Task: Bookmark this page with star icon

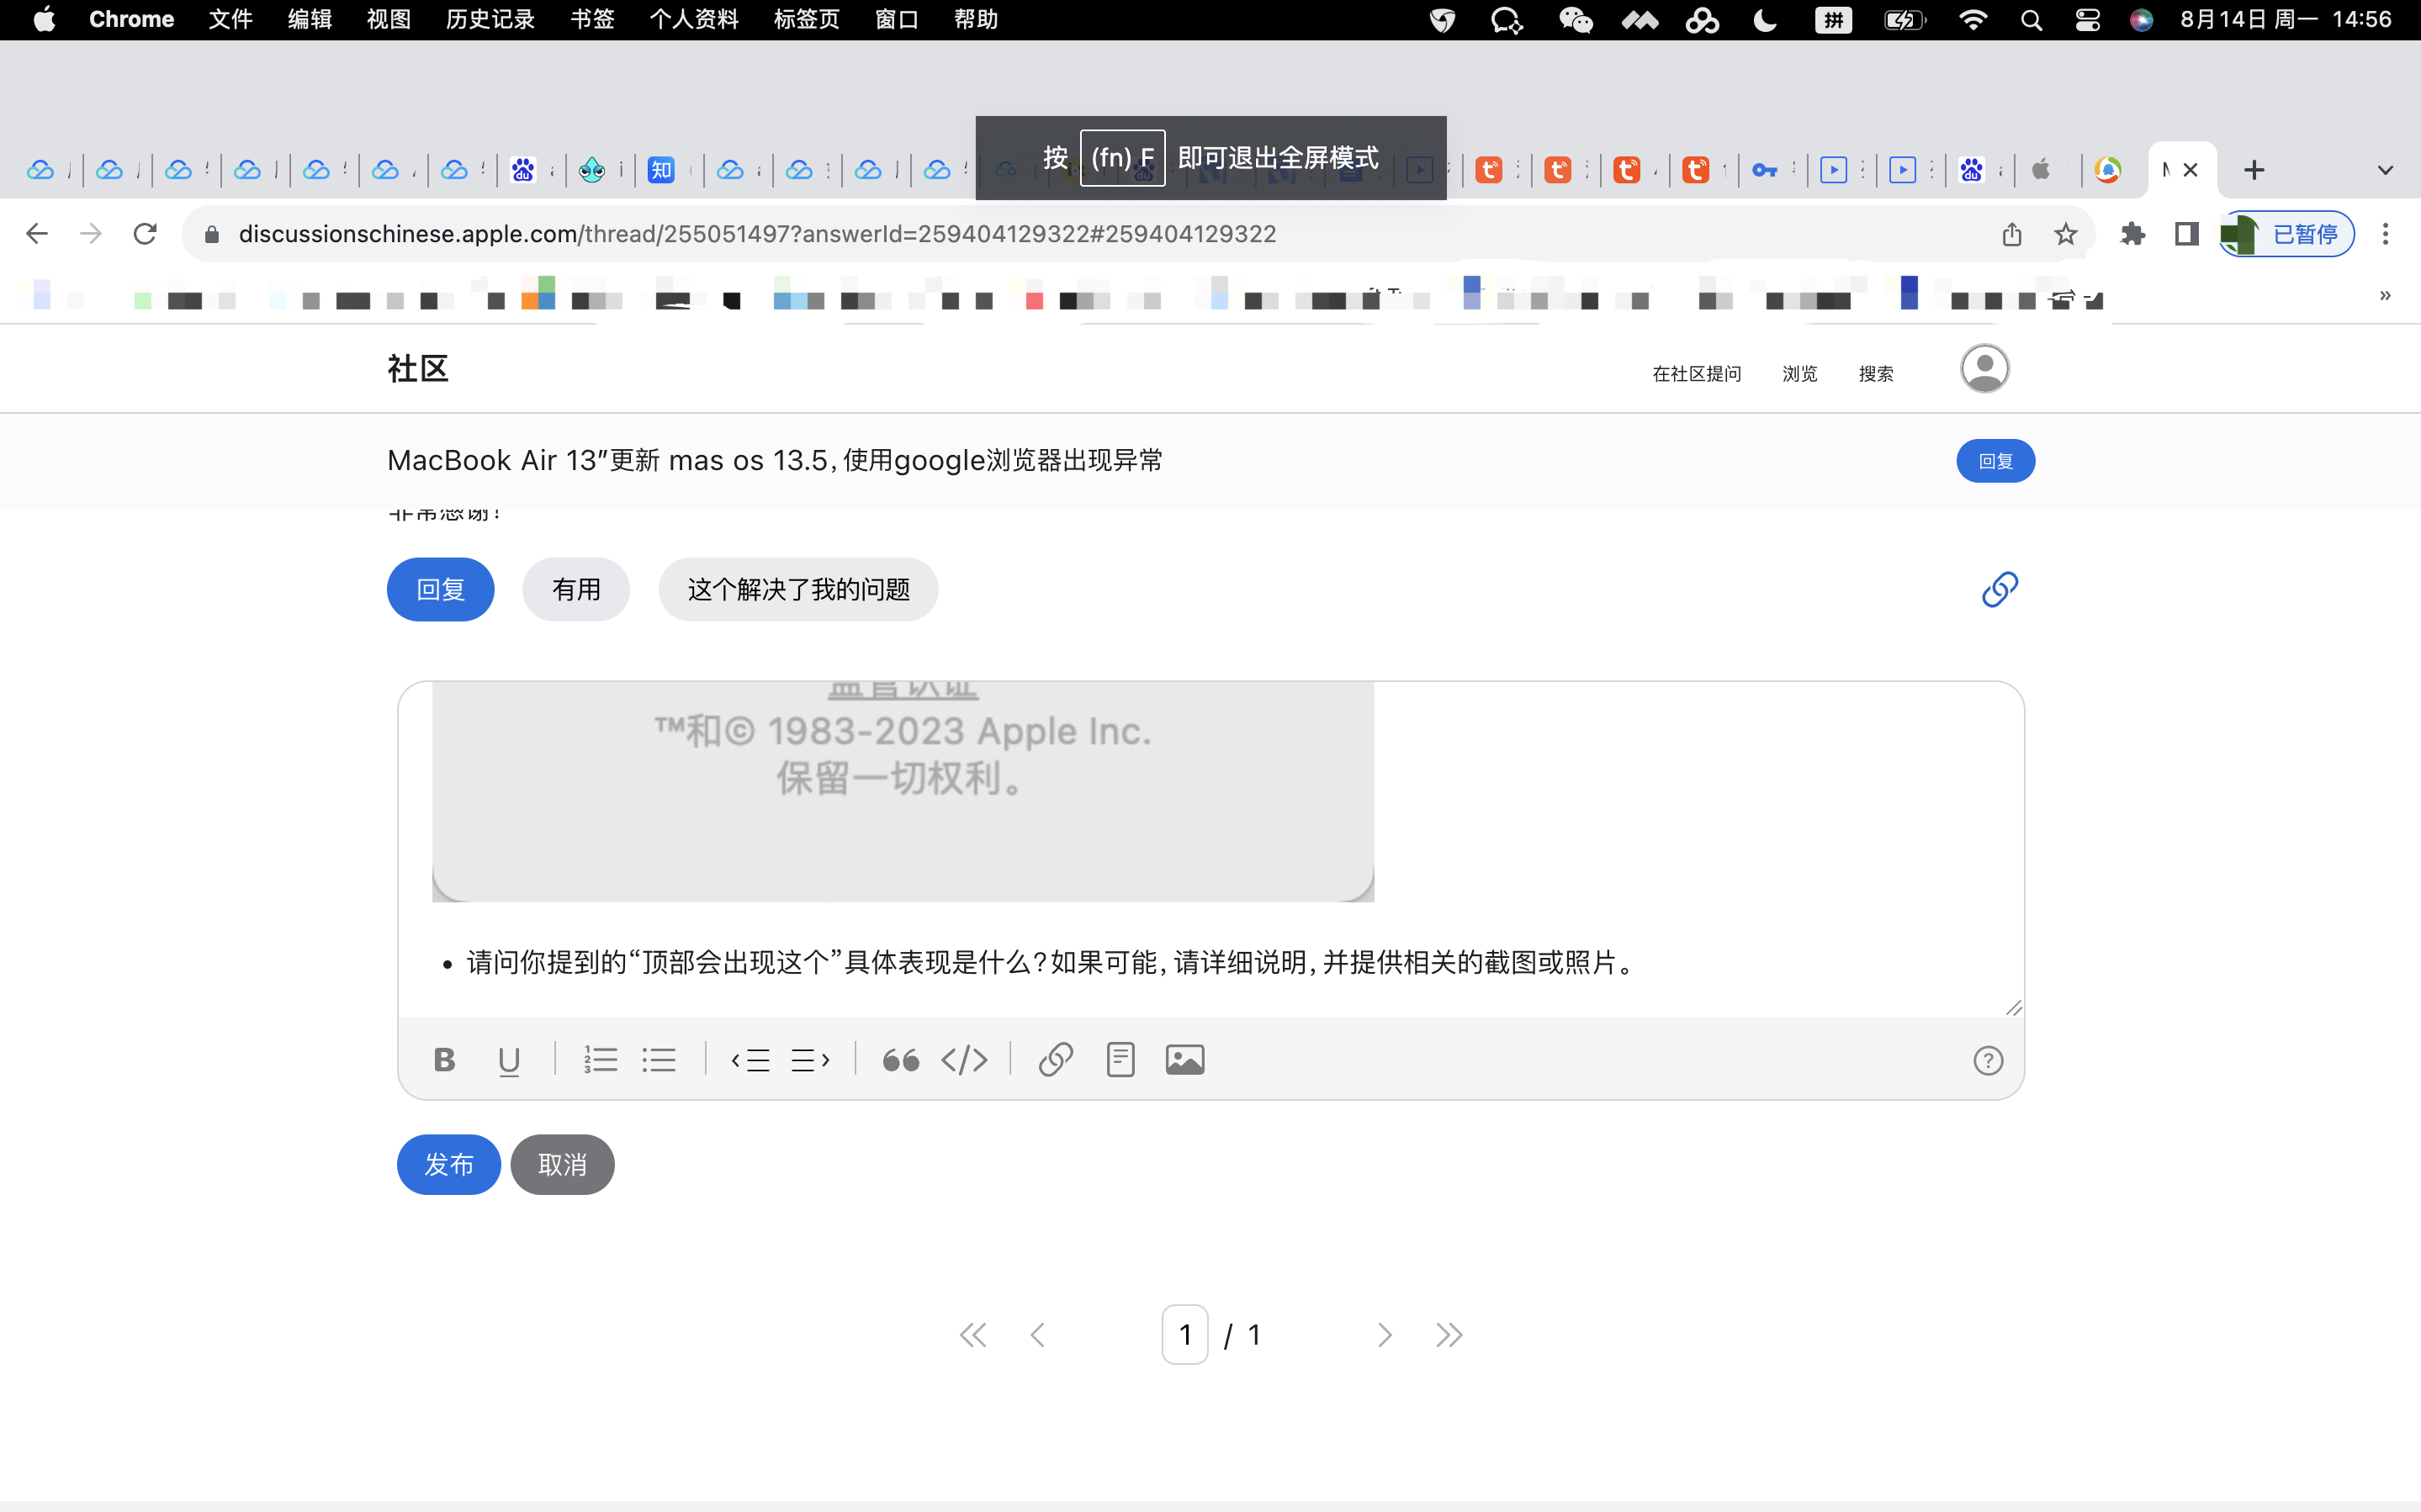Action: click(2065, 234)
